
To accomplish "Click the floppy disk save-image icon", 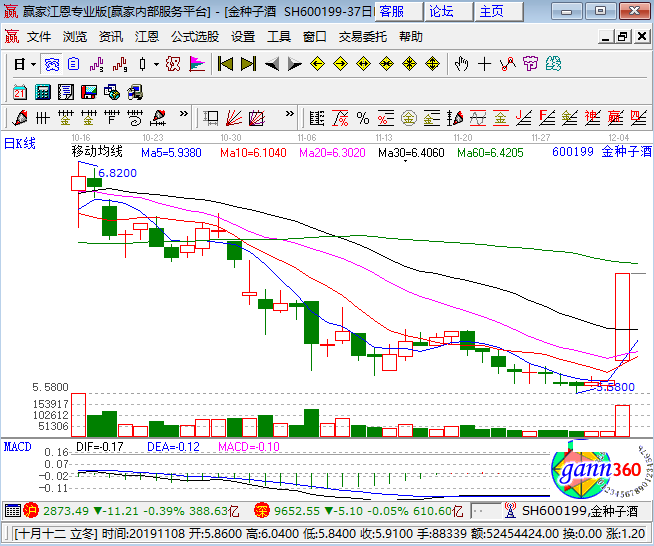I will coord(88,92).
